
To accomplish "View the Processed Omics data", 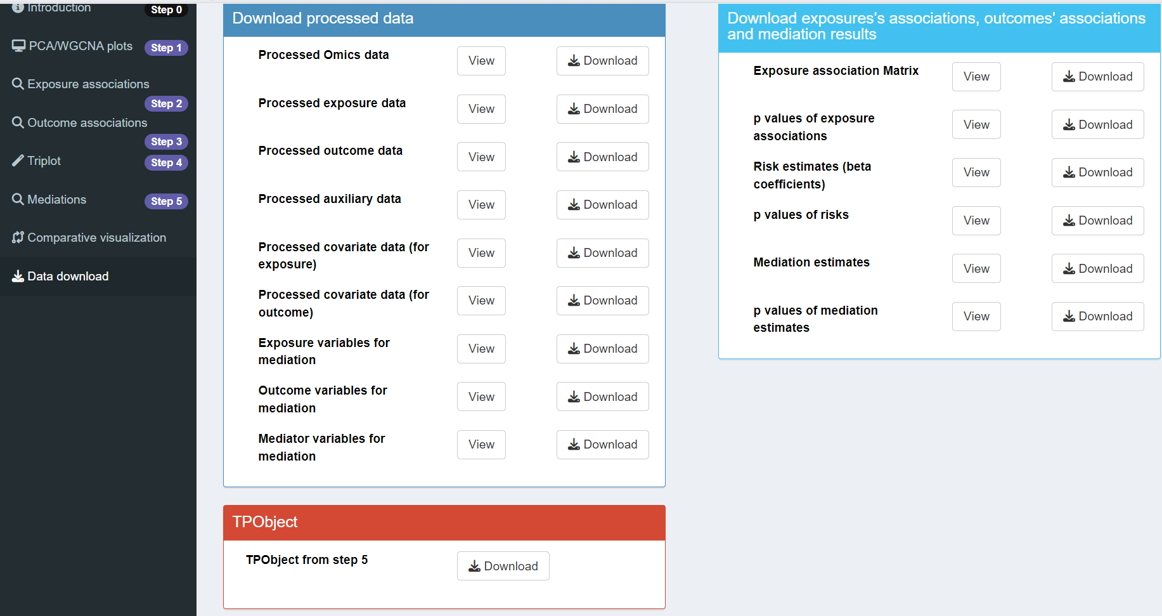I will tap(481, 61).
